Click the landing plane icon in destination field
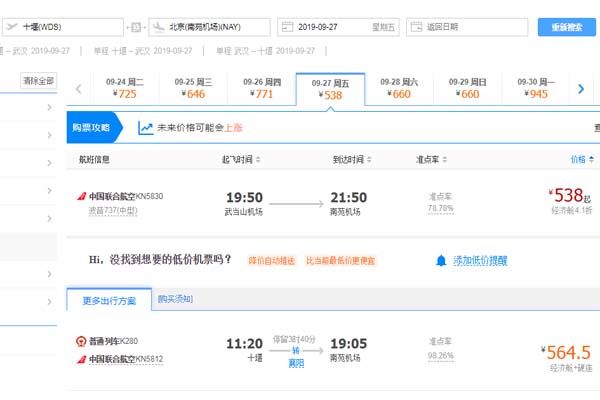The width and height of the screenshot is (600, 400). 158,27
